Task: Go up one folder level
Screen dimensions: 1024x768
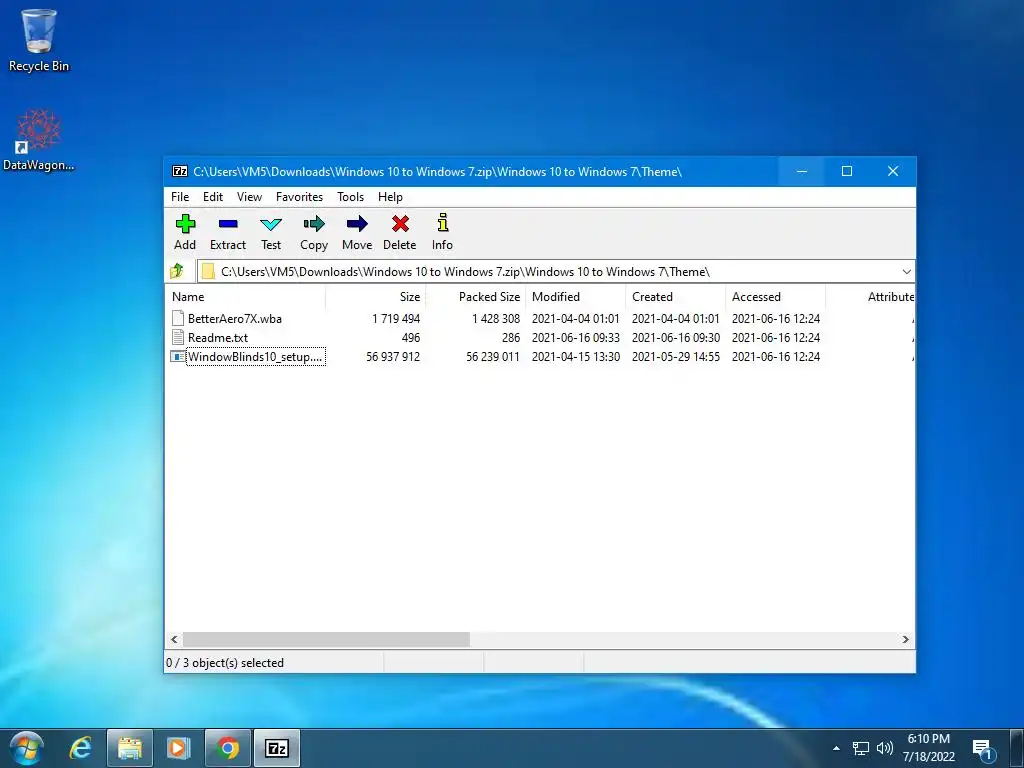Action: coord(177,271)
